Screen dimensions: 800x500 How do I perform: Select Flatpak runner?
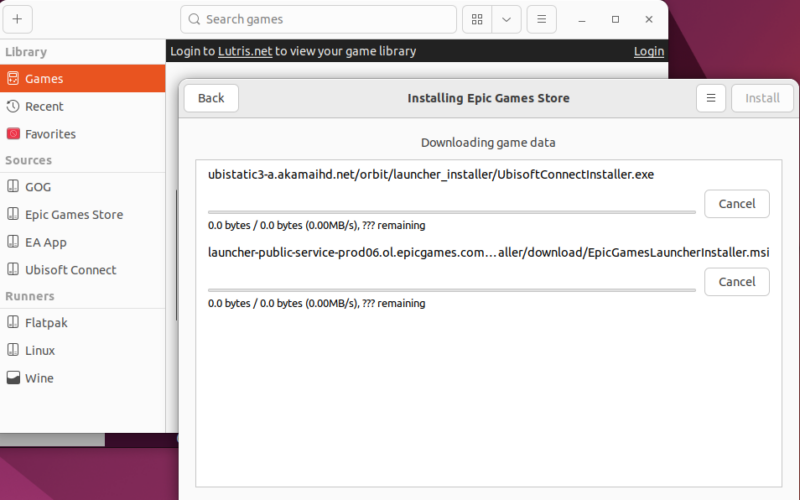(x=83, y=322)
